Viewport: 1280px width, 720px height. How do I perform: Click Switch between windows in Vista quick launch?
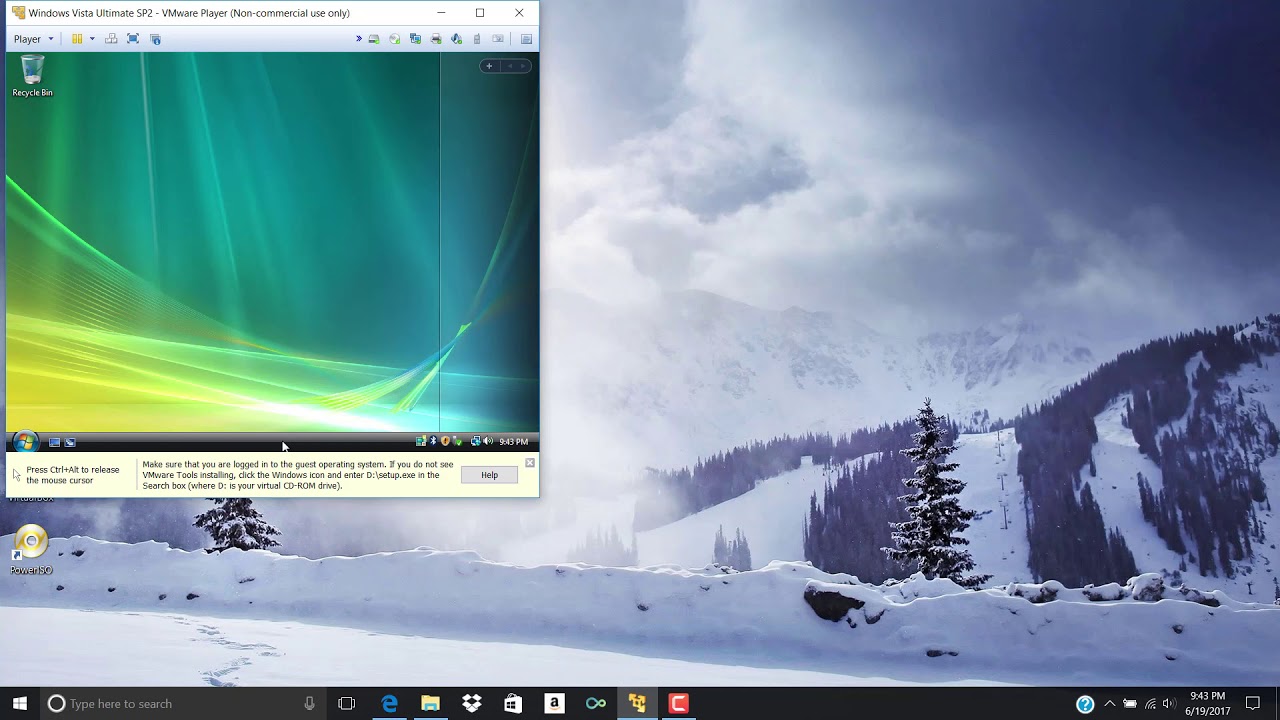pyautogui.click(x=70, y=441)
